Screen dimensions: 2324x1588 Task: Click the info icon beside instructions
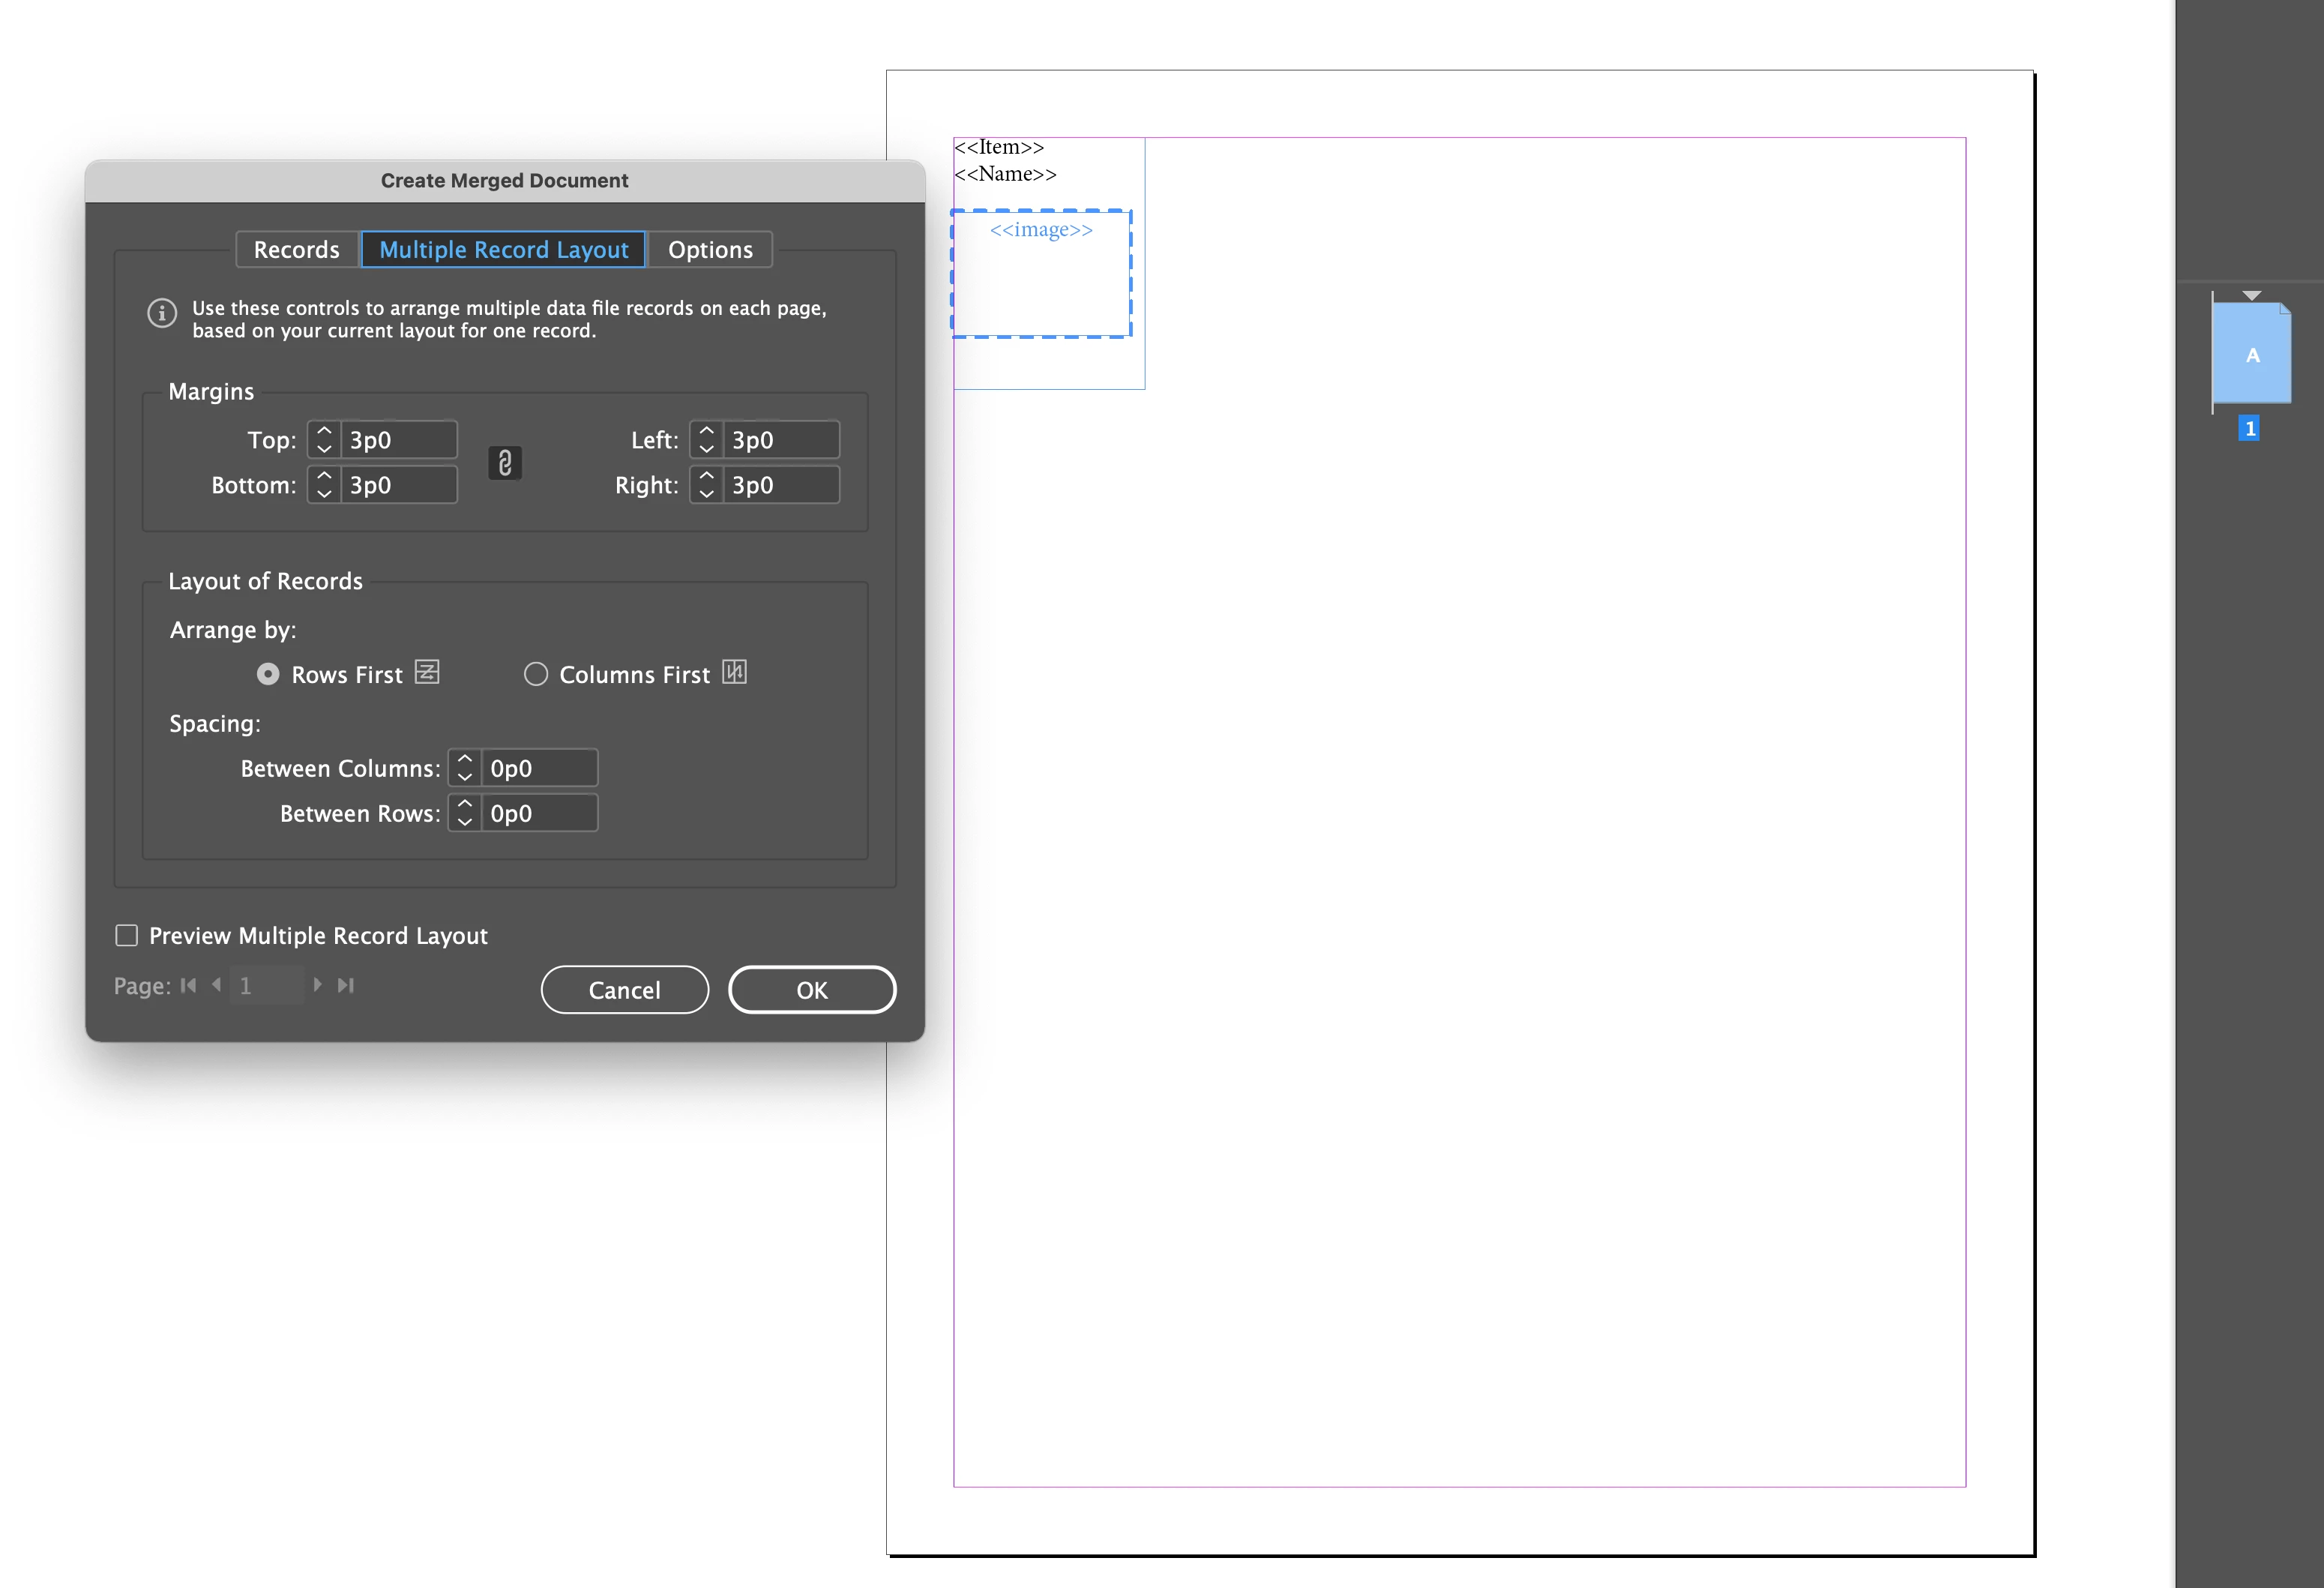162,313
